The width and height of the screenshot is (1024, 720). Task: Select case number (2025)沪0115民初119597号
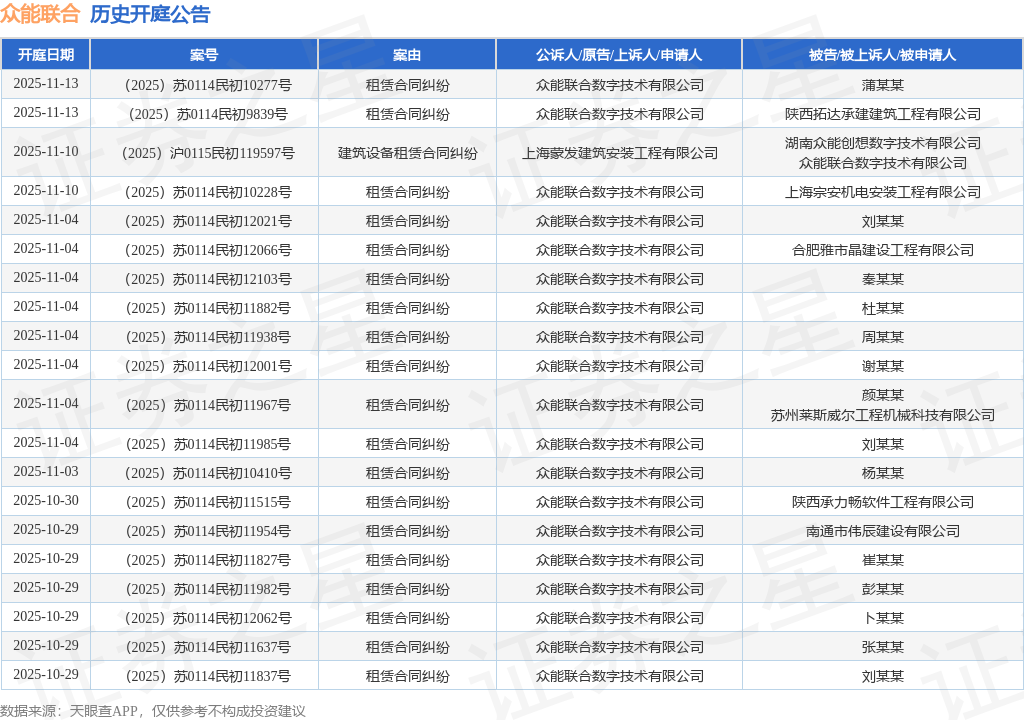(208, 153)
